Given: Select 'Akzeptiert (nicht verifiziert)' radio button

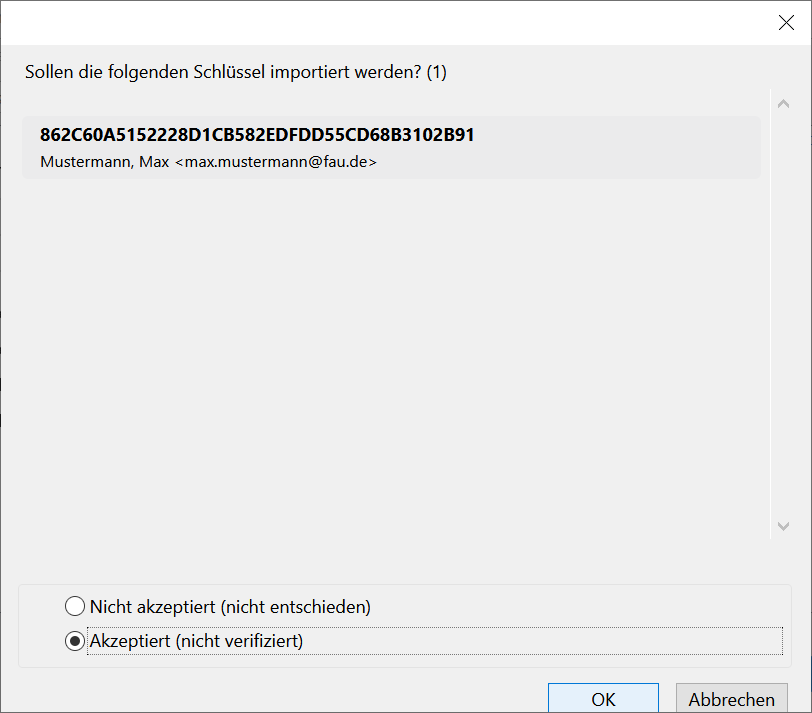Looking at the screenshot, I should pos(75,641).
